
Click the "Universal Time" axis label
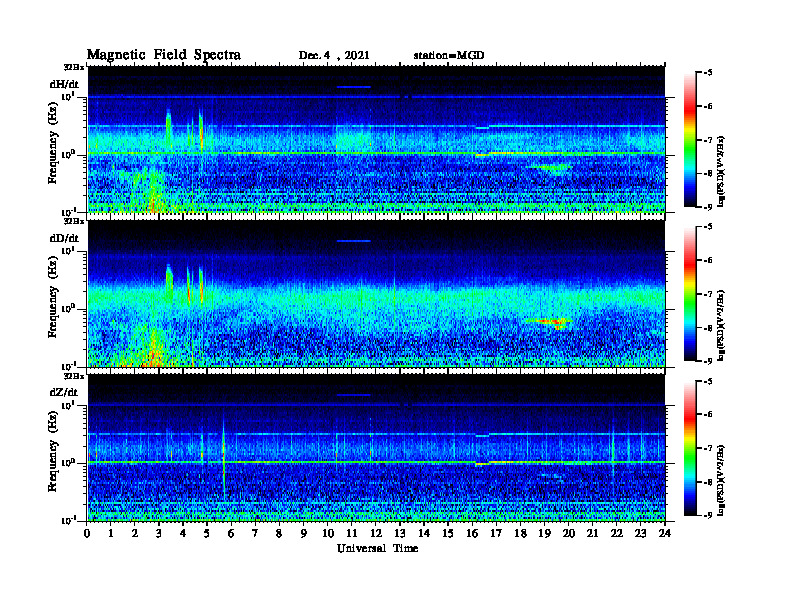click(x=377, y=548)
